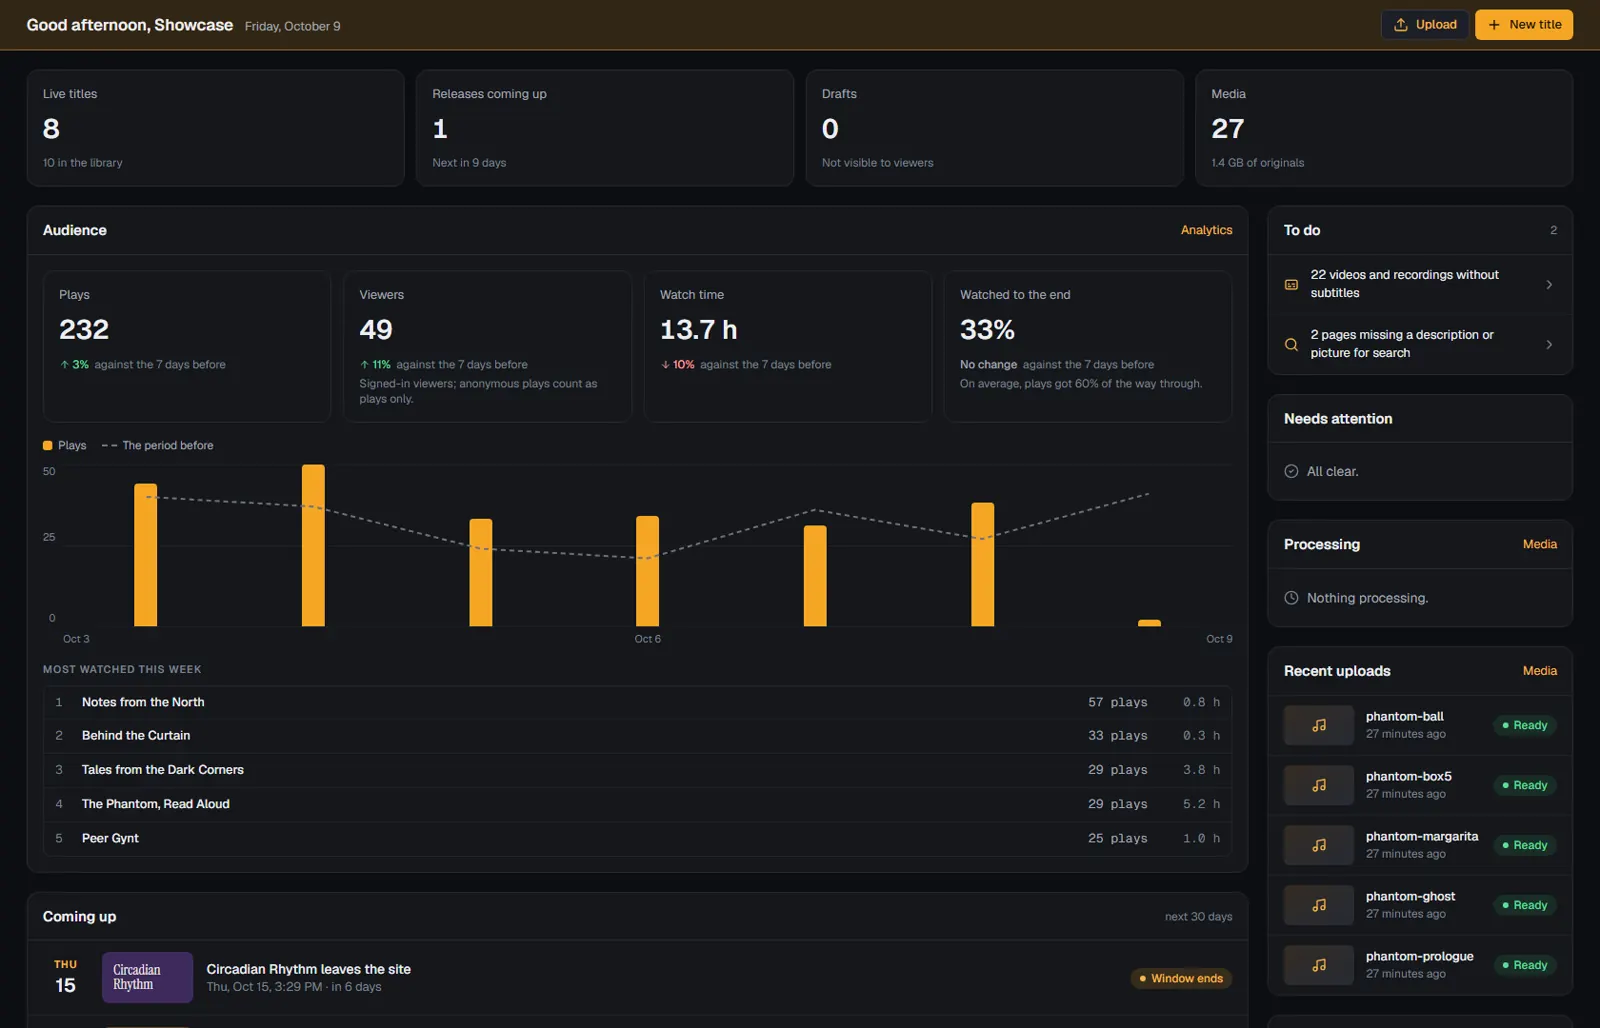Click the subtitles icon in To do

(x=1291, y=285)
